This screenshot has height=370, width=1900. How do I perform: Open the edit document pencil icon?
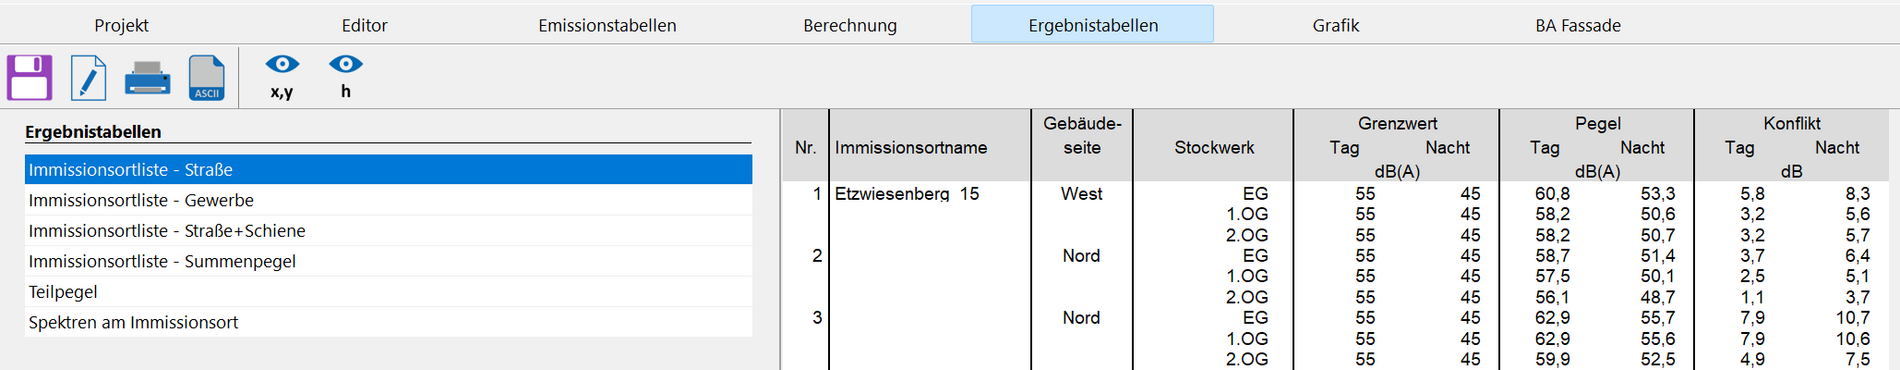88,77
